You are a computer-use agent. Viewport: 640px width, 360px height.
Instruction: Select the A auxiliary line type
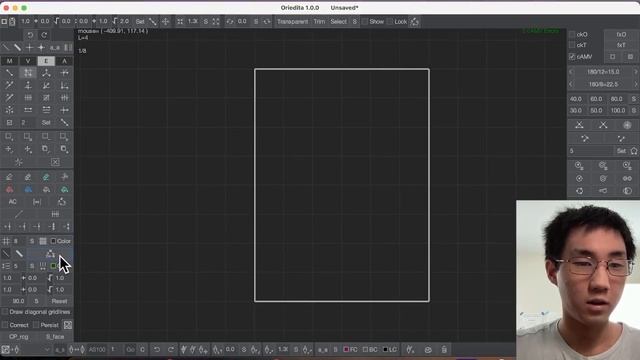click(x=64, y=61)
